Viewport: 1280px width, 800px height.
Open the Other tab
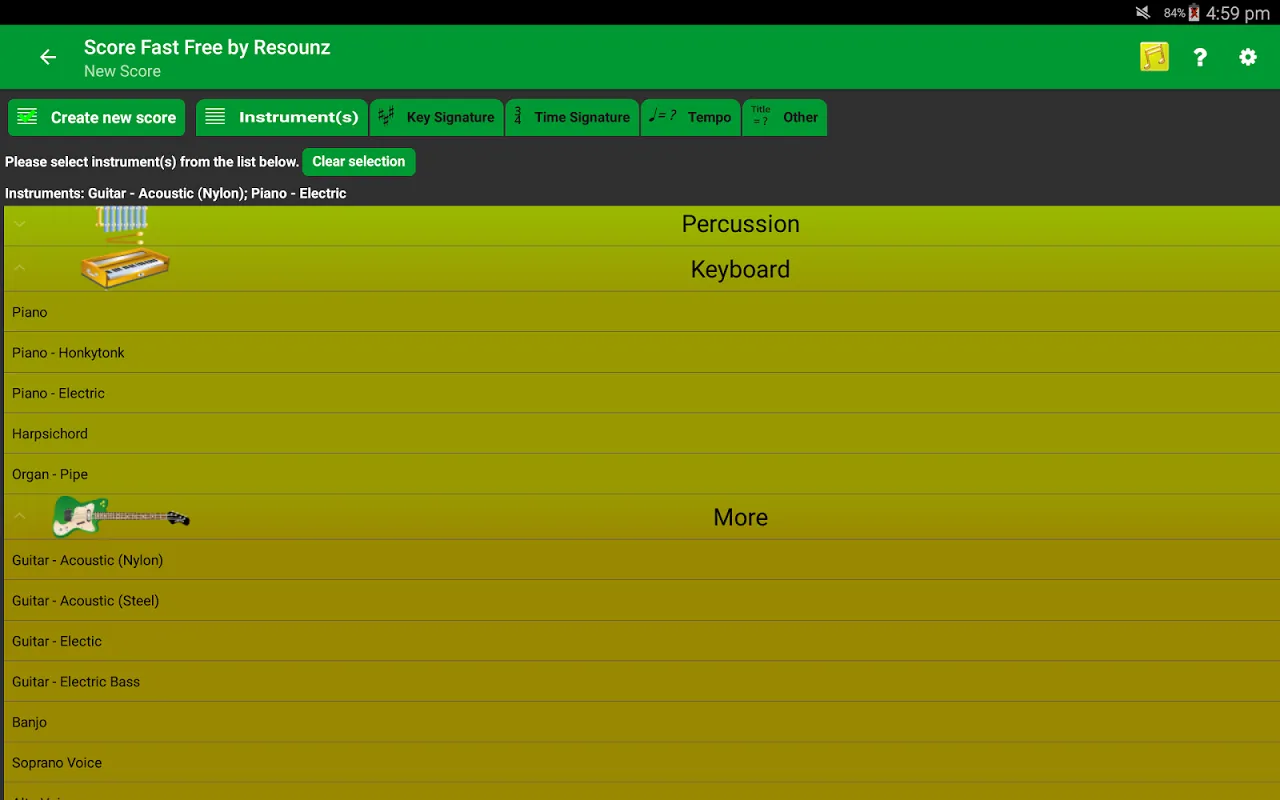click(785, 117)
